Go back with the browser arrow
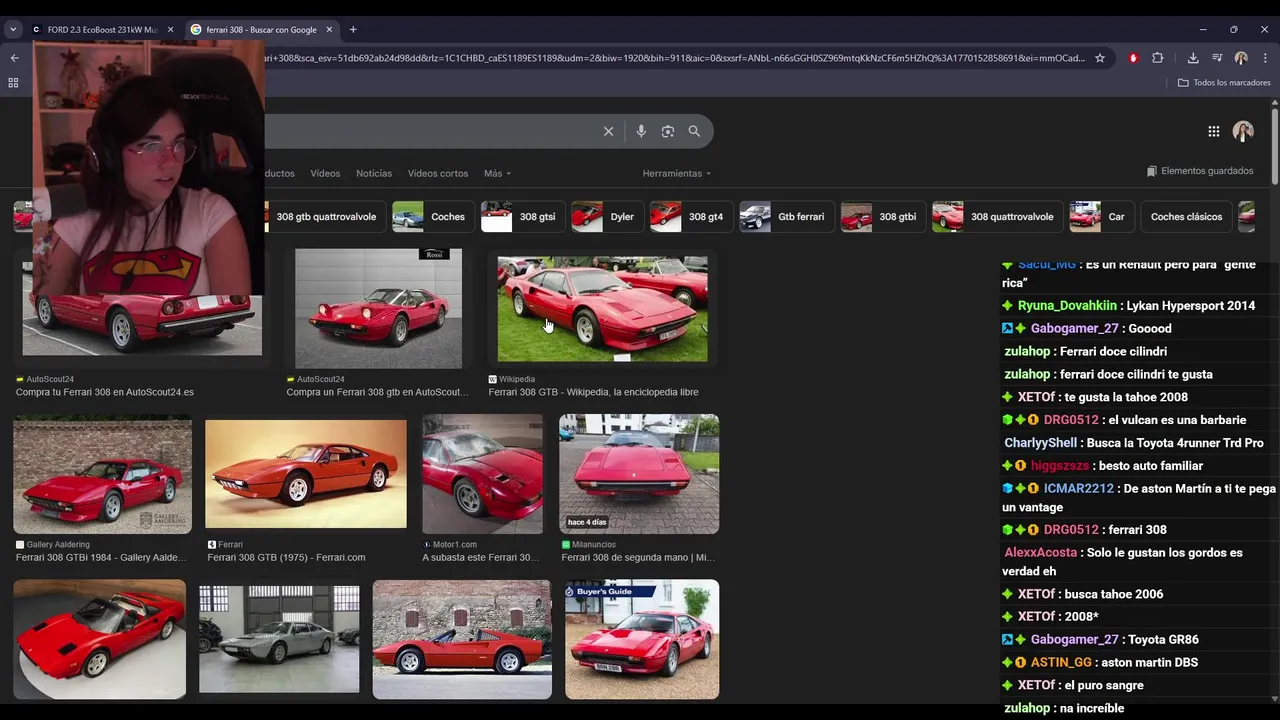 coord(14,58)
